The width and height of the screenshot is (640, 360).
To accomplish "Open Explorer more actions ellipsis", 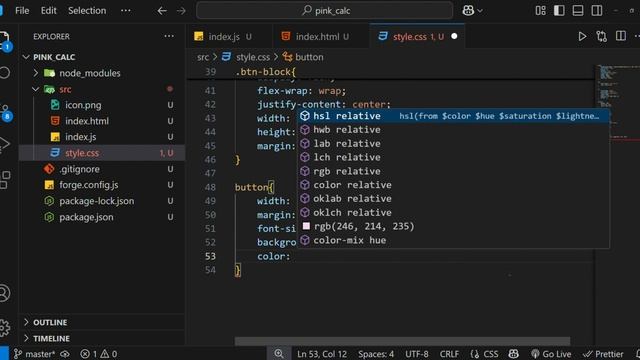I will pos(169,36).
